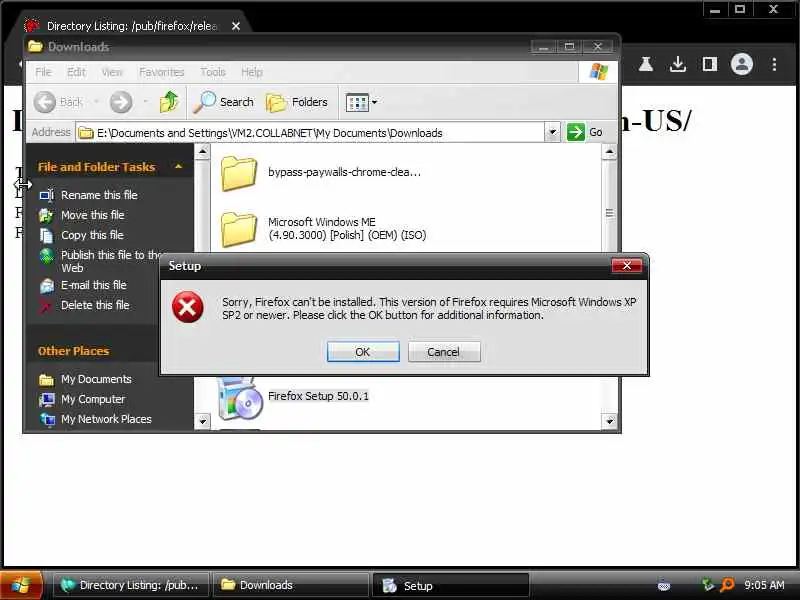The image size is (800, 600).
Task: Select the Directory Listing browser tab
Action: pos(132,26)
